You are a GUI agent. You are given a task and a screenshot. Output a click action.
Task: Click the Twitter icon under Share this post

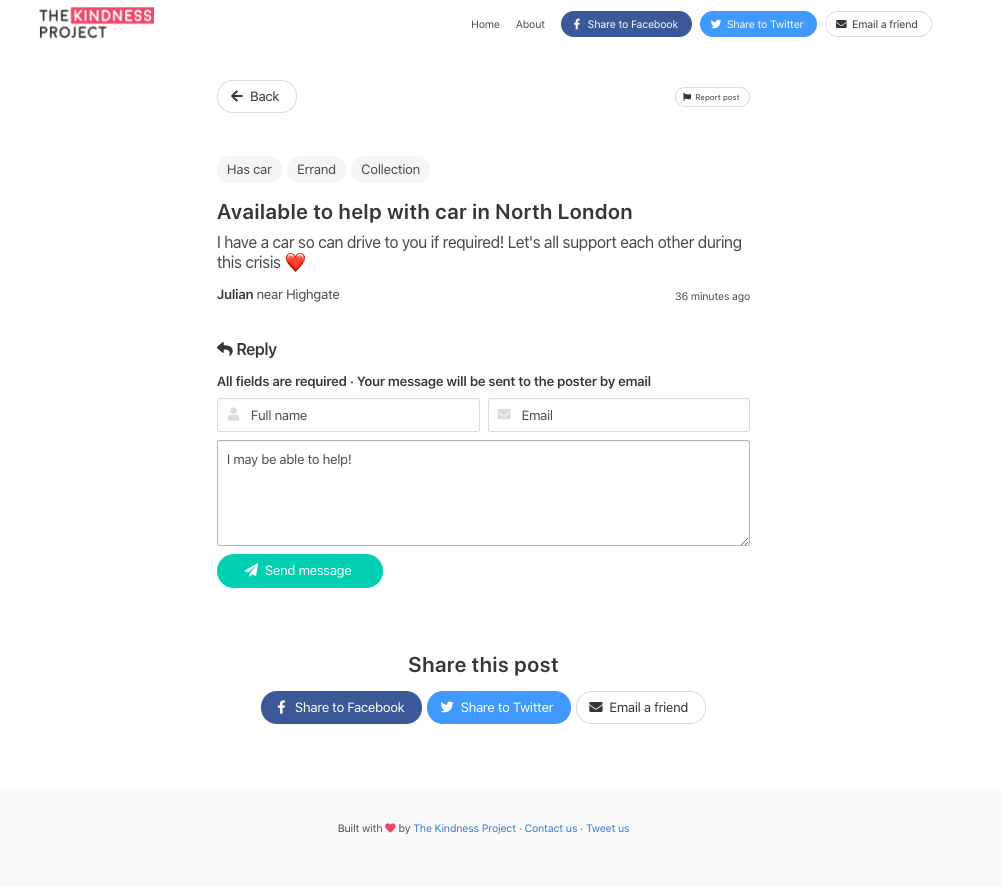point(447,707)
